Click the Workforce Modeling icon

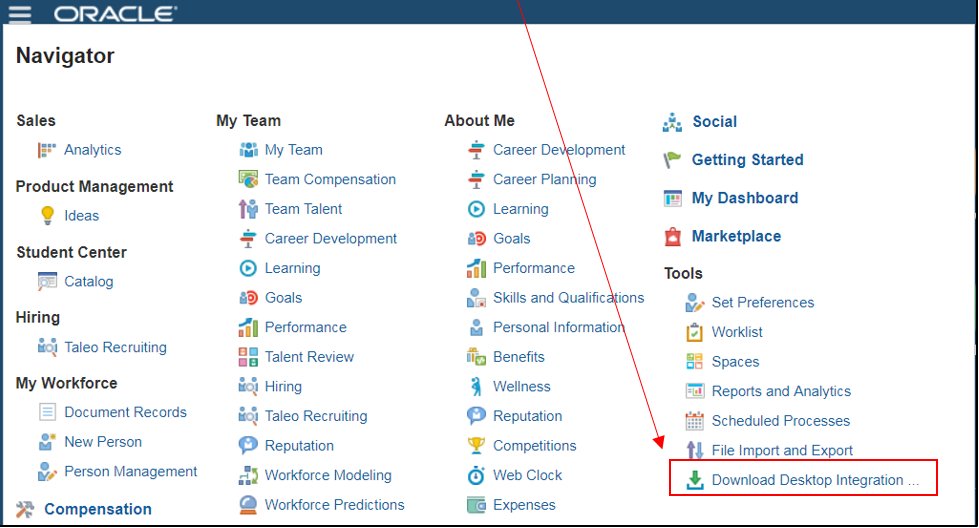248,475
